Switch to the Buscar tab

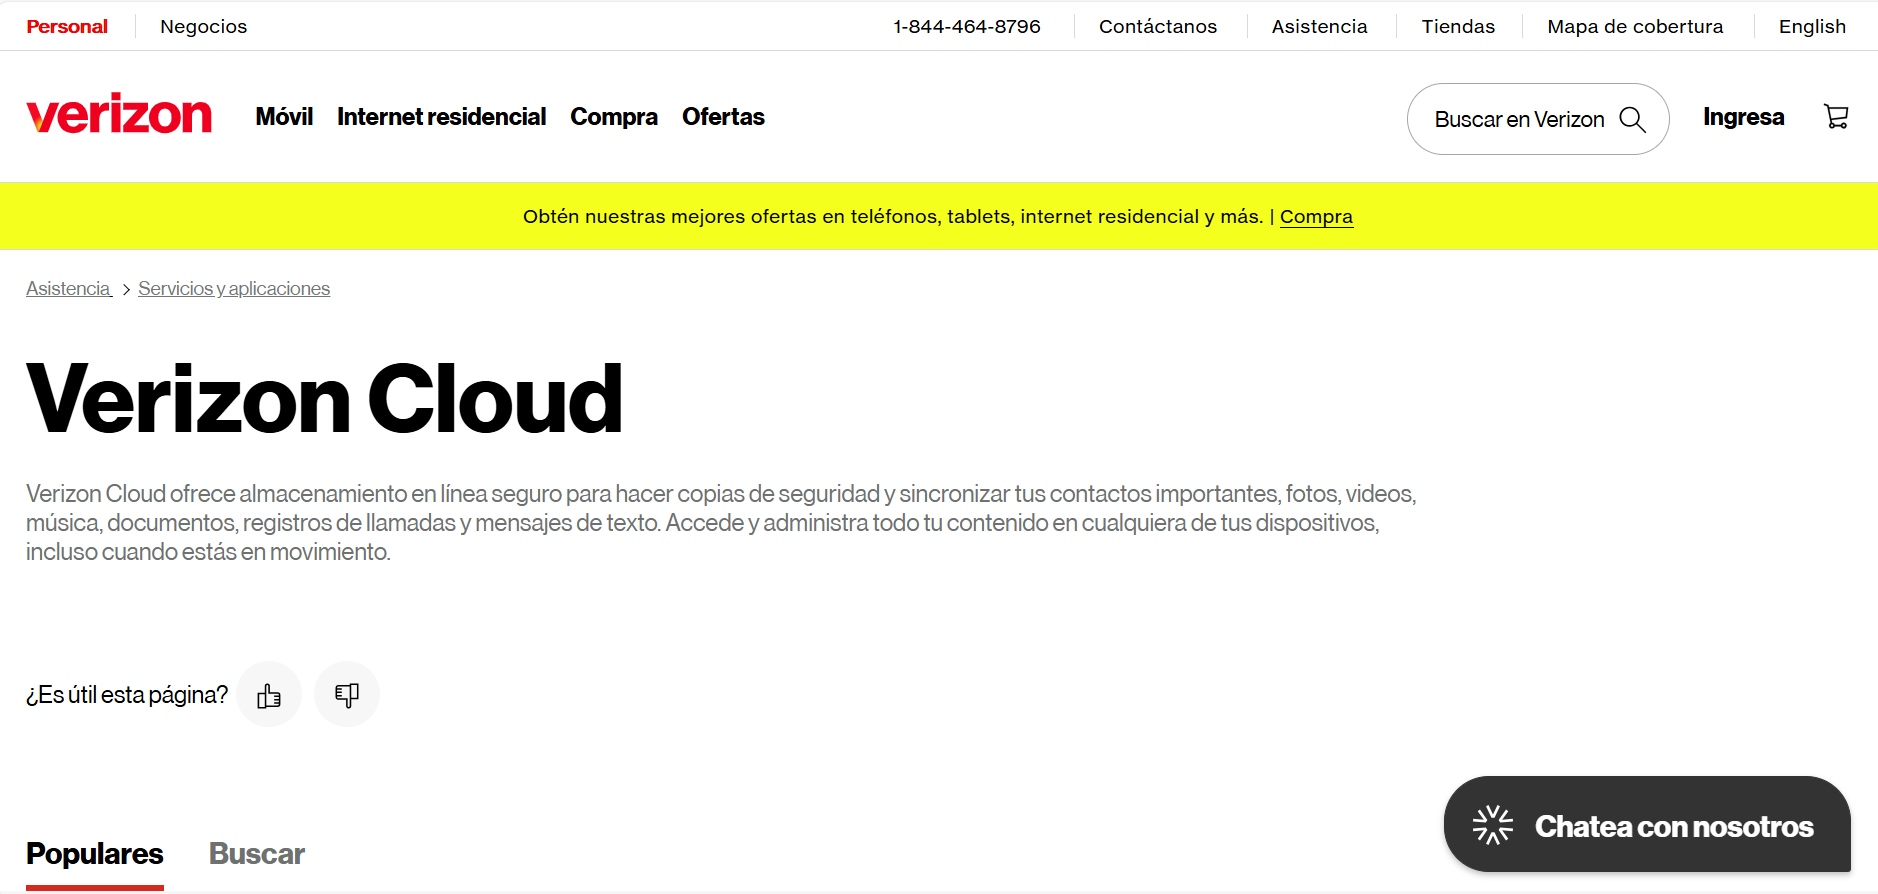click(x=257, y=854)
